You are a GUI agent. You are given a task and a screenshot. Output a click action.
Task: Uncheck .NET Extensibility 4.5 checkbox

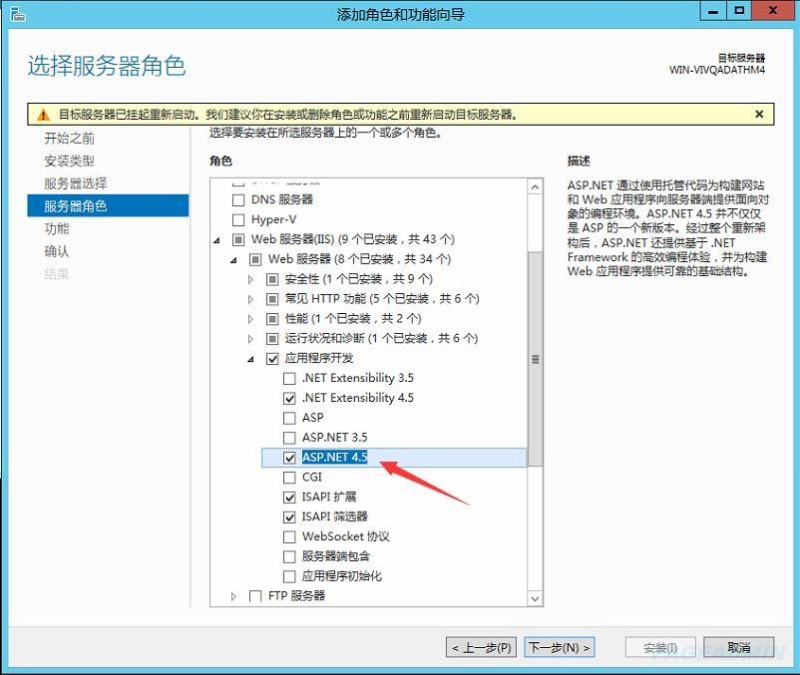tap(289, 398)
